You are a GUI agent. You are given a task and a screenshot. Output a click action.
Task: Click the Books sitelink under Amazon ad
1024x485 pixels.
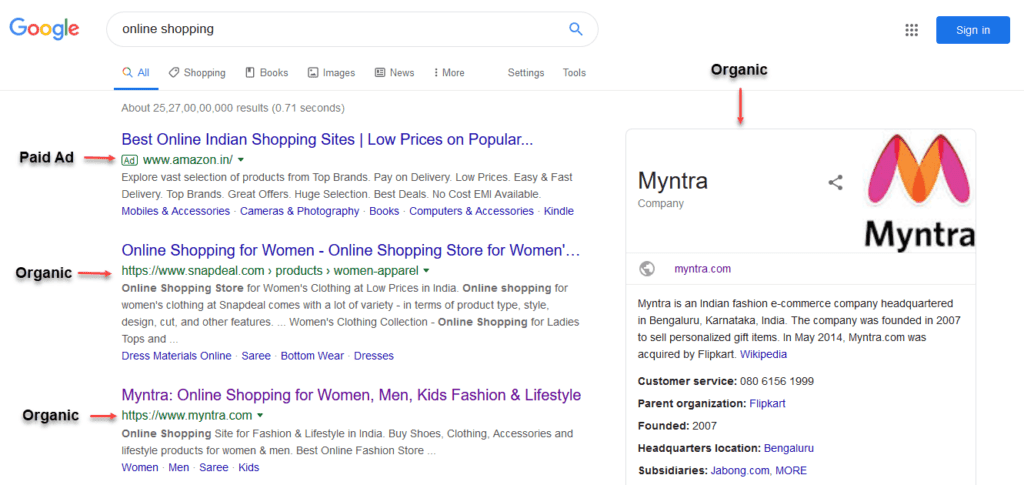pyautogui.click(x=384, y=211)
